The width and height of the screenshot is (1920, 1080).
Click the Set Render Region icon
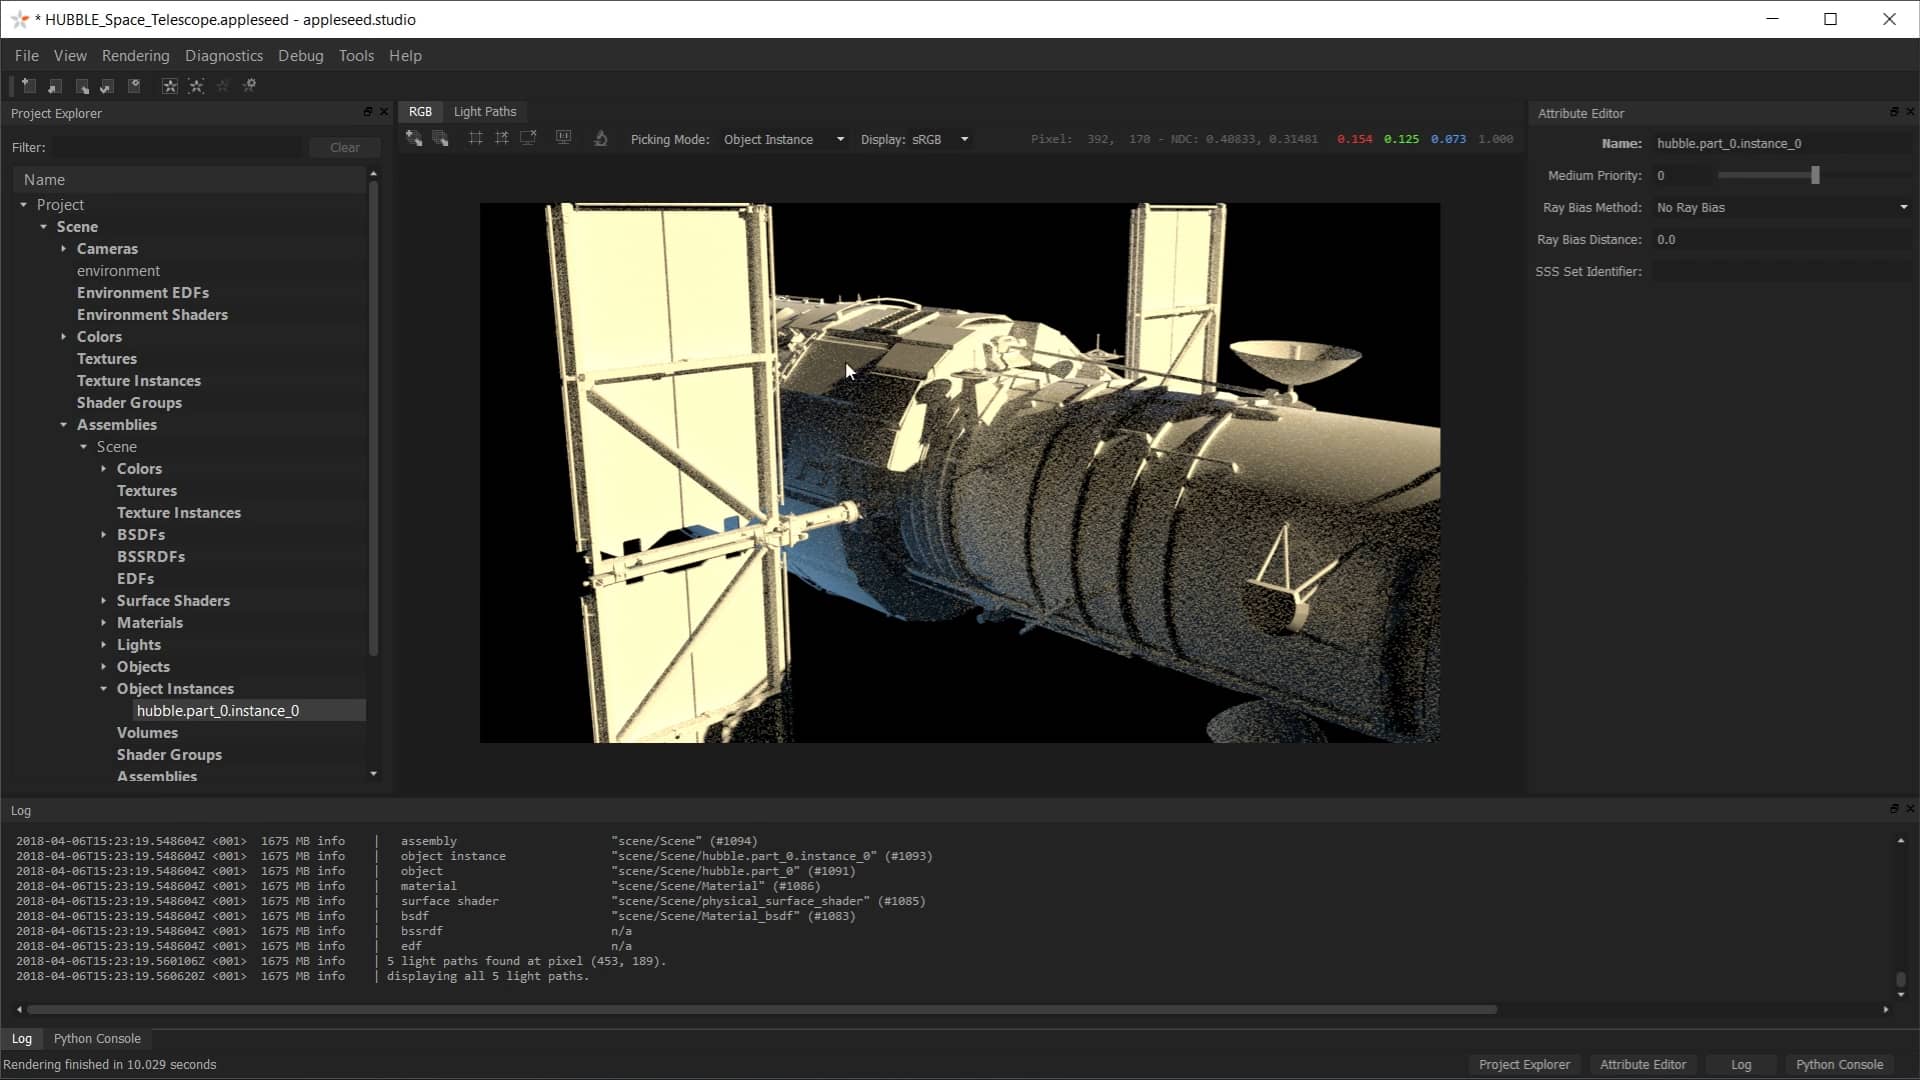coord(476,139)
